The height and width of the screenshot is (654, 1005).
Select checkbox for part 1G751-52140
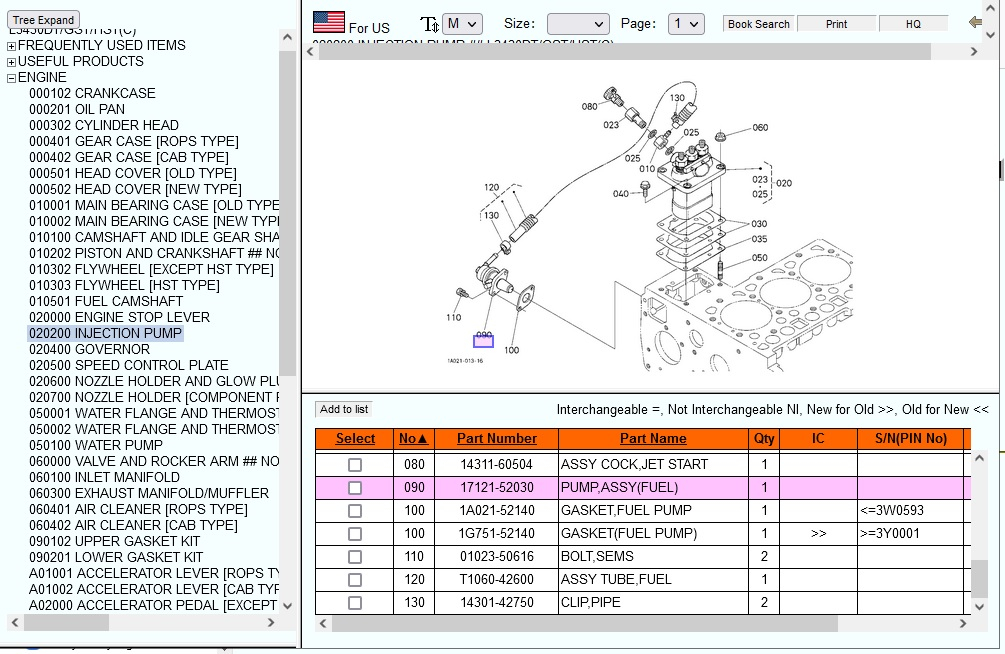tap(354, 534)
